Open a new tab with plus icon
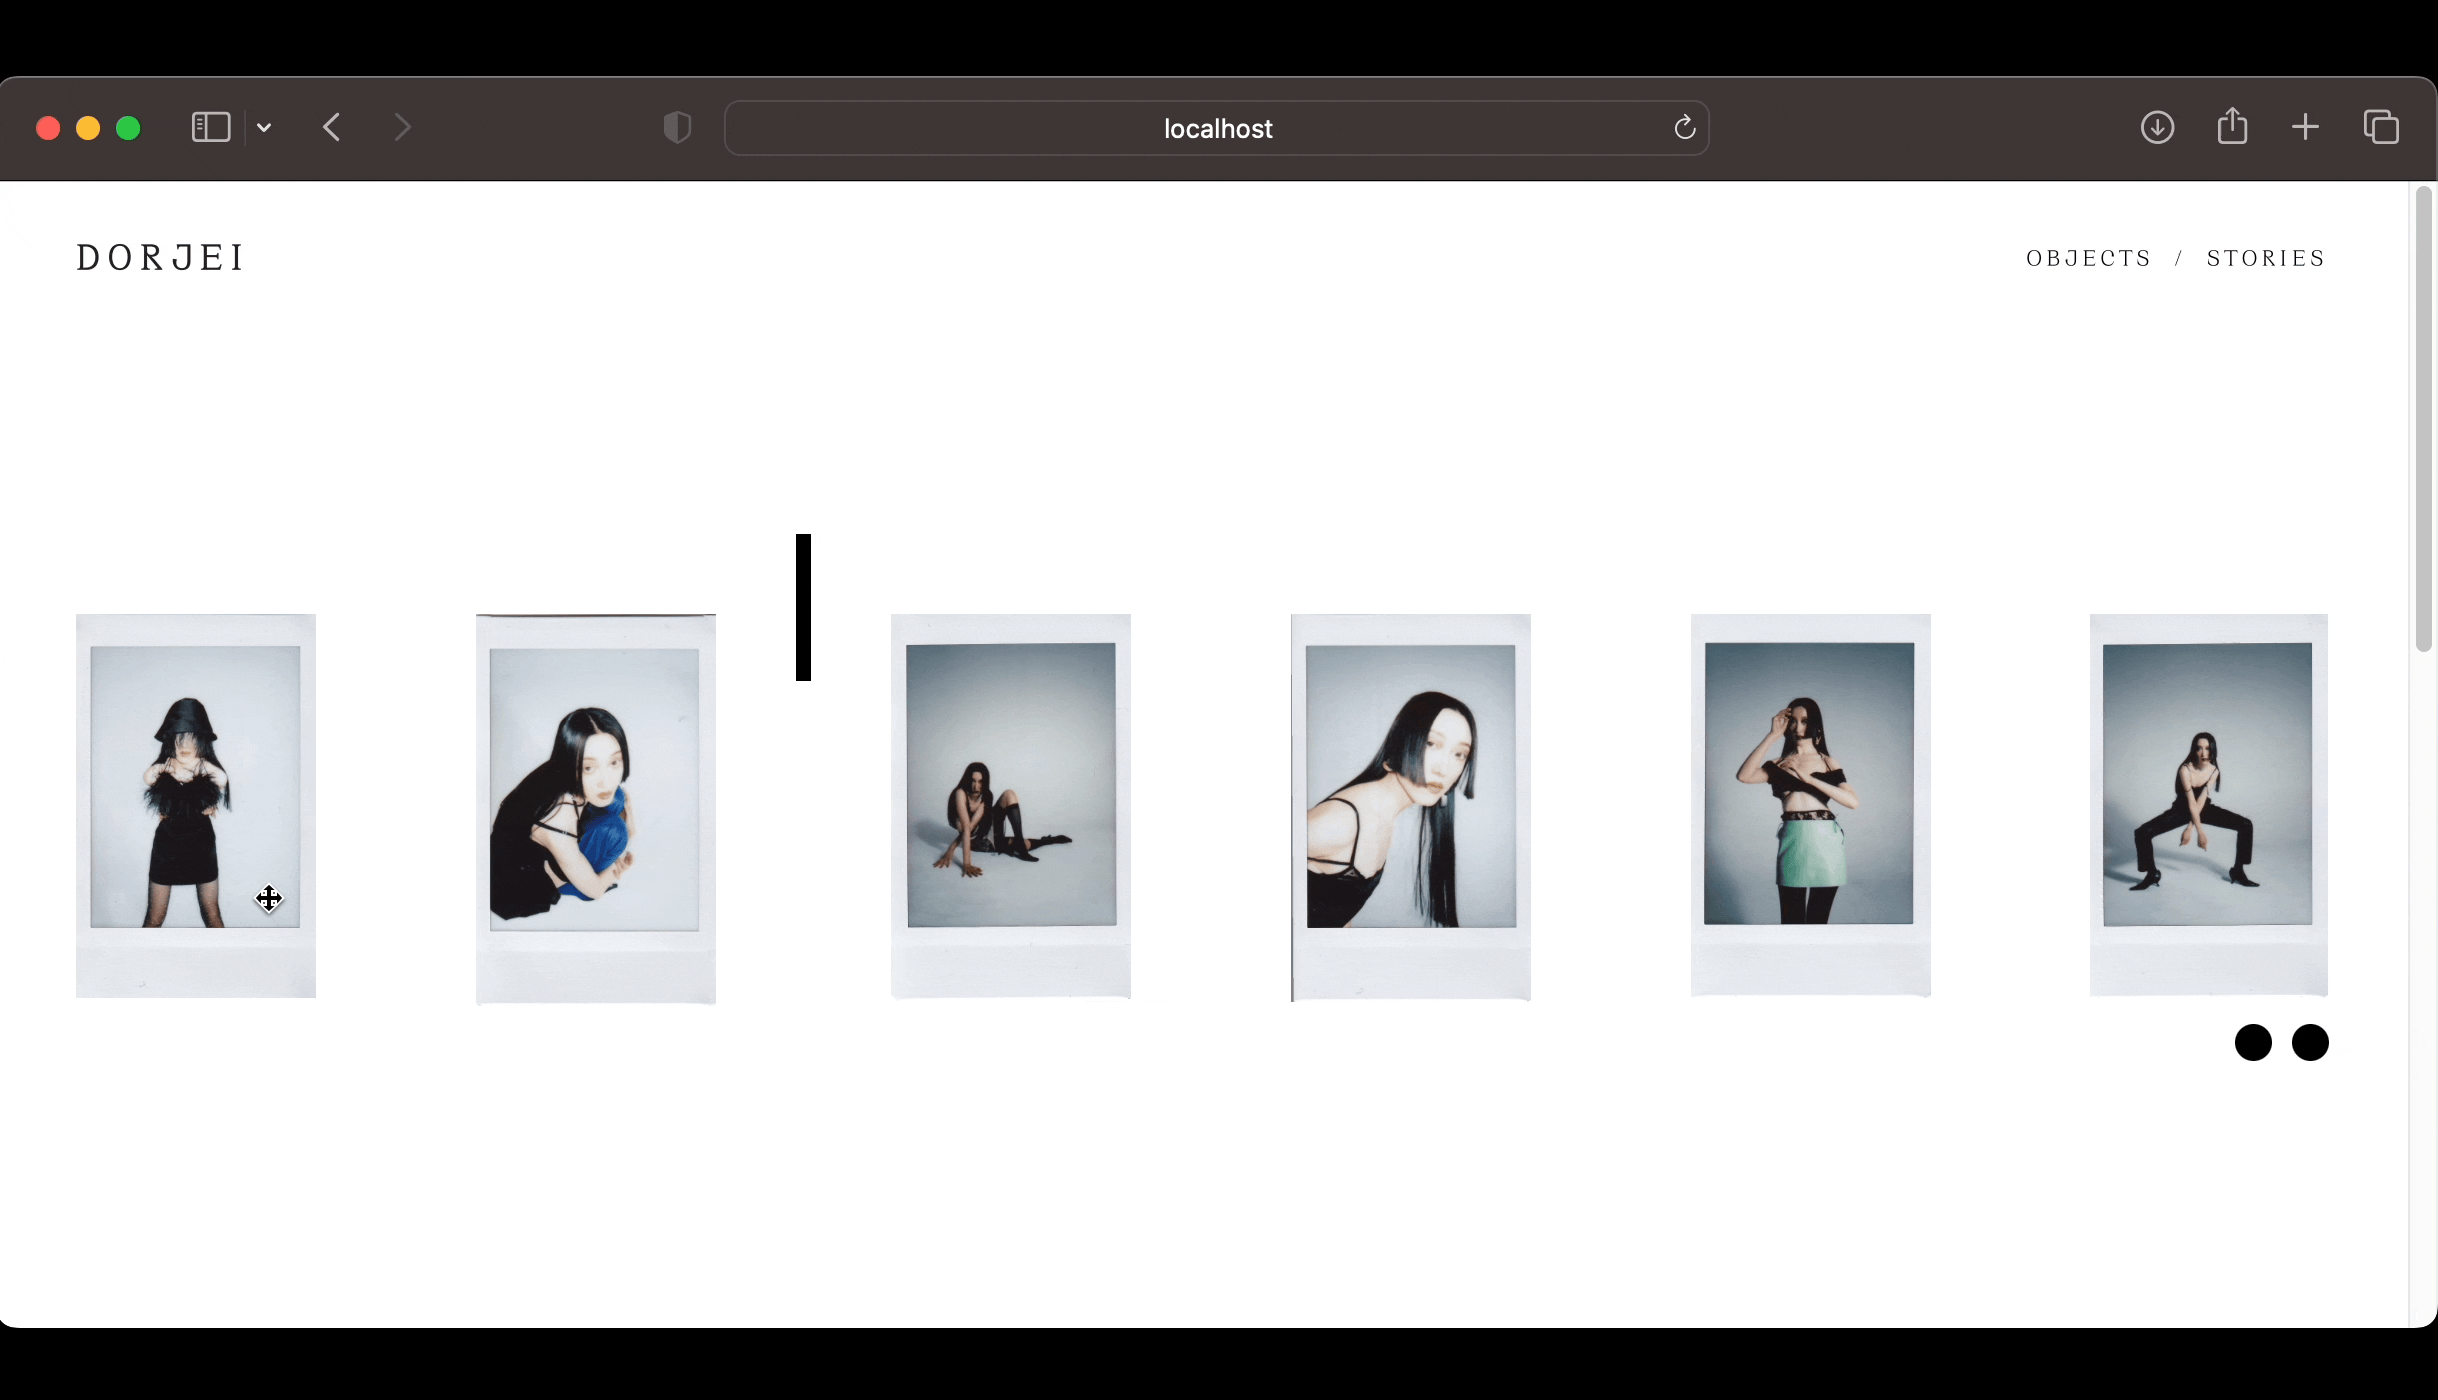The width and height of the screenshot is (2438, 1400). 2305,128
